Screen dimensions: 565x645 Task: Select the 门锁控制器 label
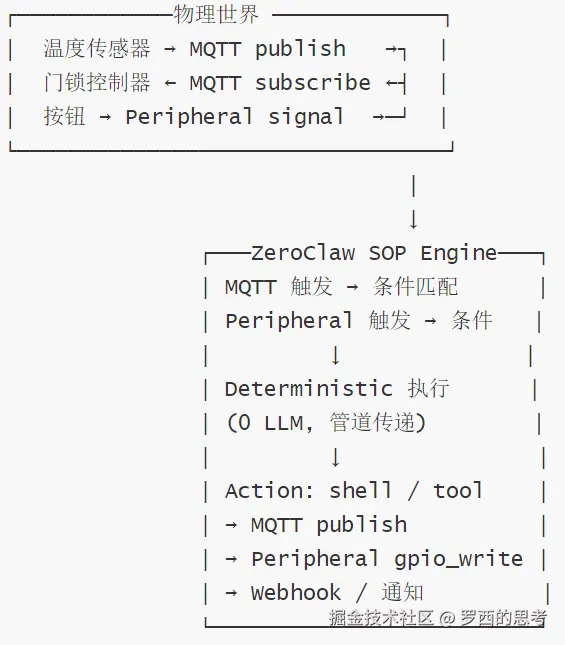pyautogui.click(x=97, y=83)
